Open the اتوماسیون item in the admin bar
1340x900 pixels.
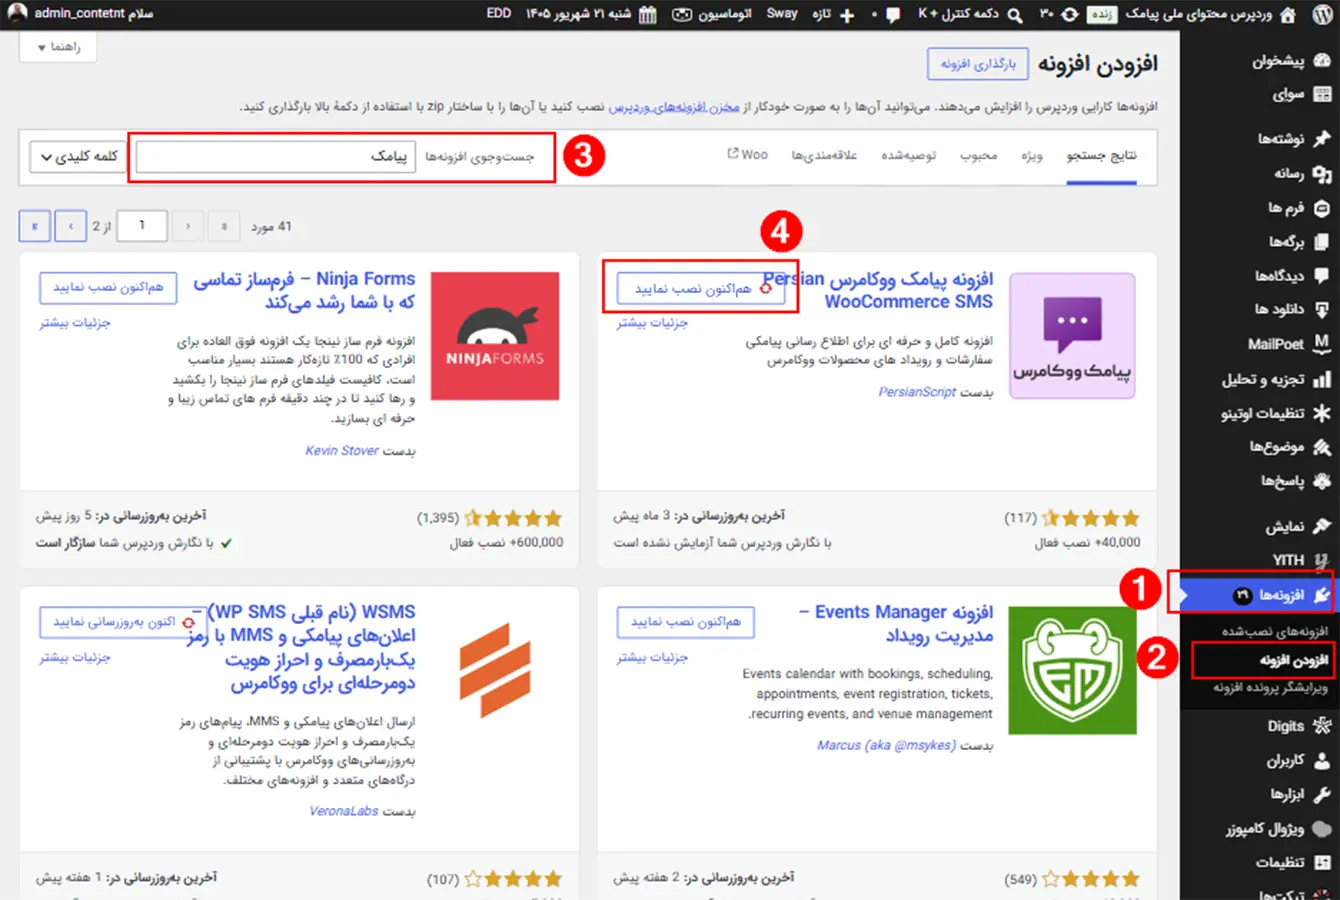(712, 15)
